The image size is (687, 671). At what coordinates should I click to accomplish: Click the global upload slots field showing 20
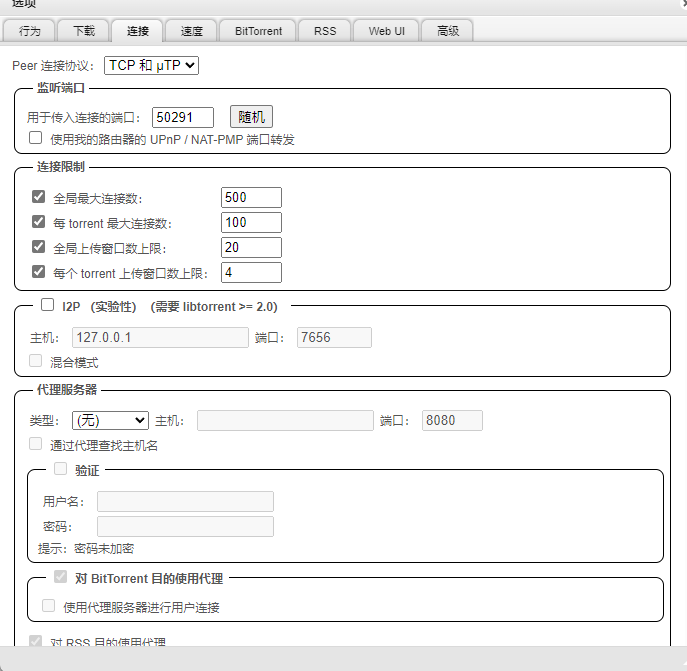[251, 247]
